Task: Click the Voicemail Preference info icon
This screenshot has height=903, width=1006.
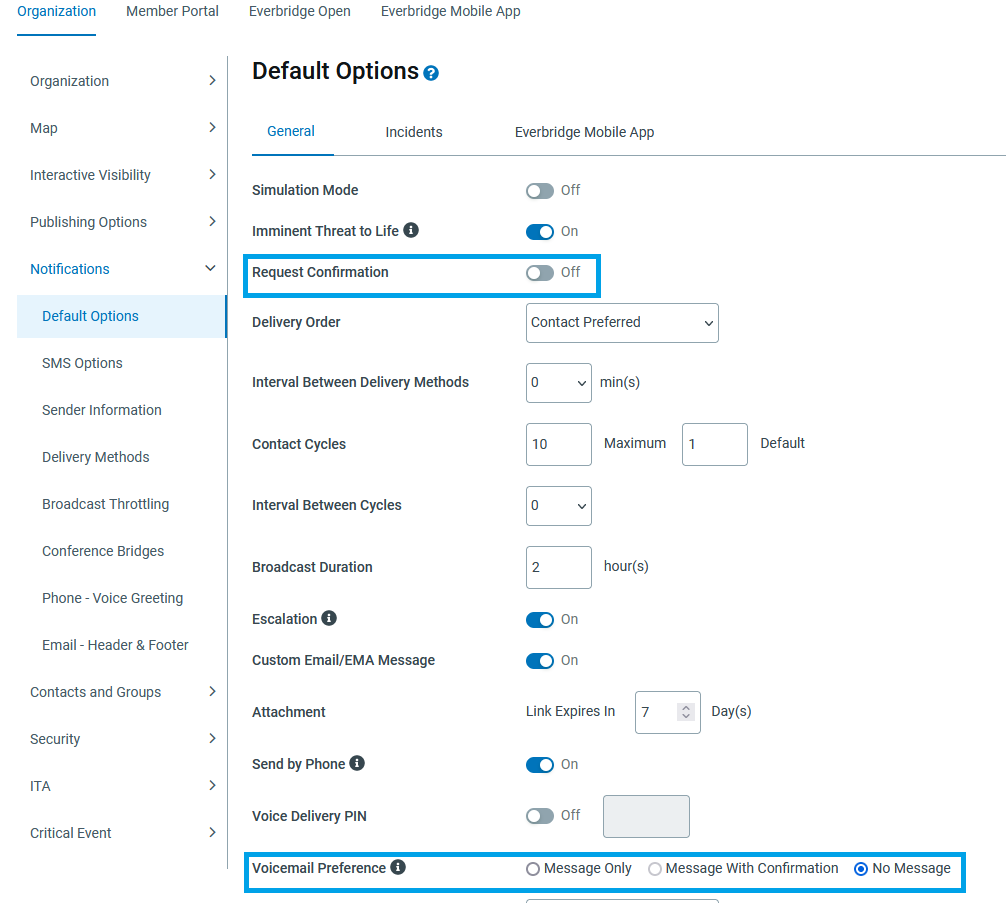Action: coord(399,867)
